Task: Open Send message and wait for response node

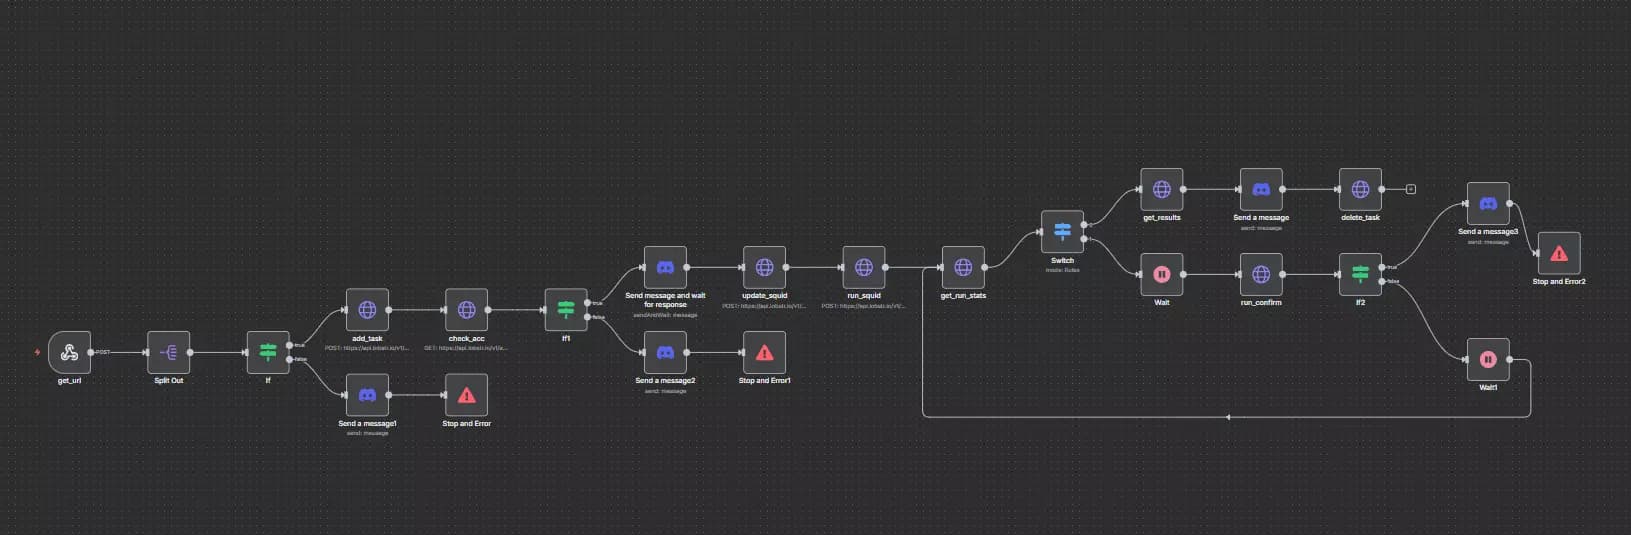Action: point(665,267)
